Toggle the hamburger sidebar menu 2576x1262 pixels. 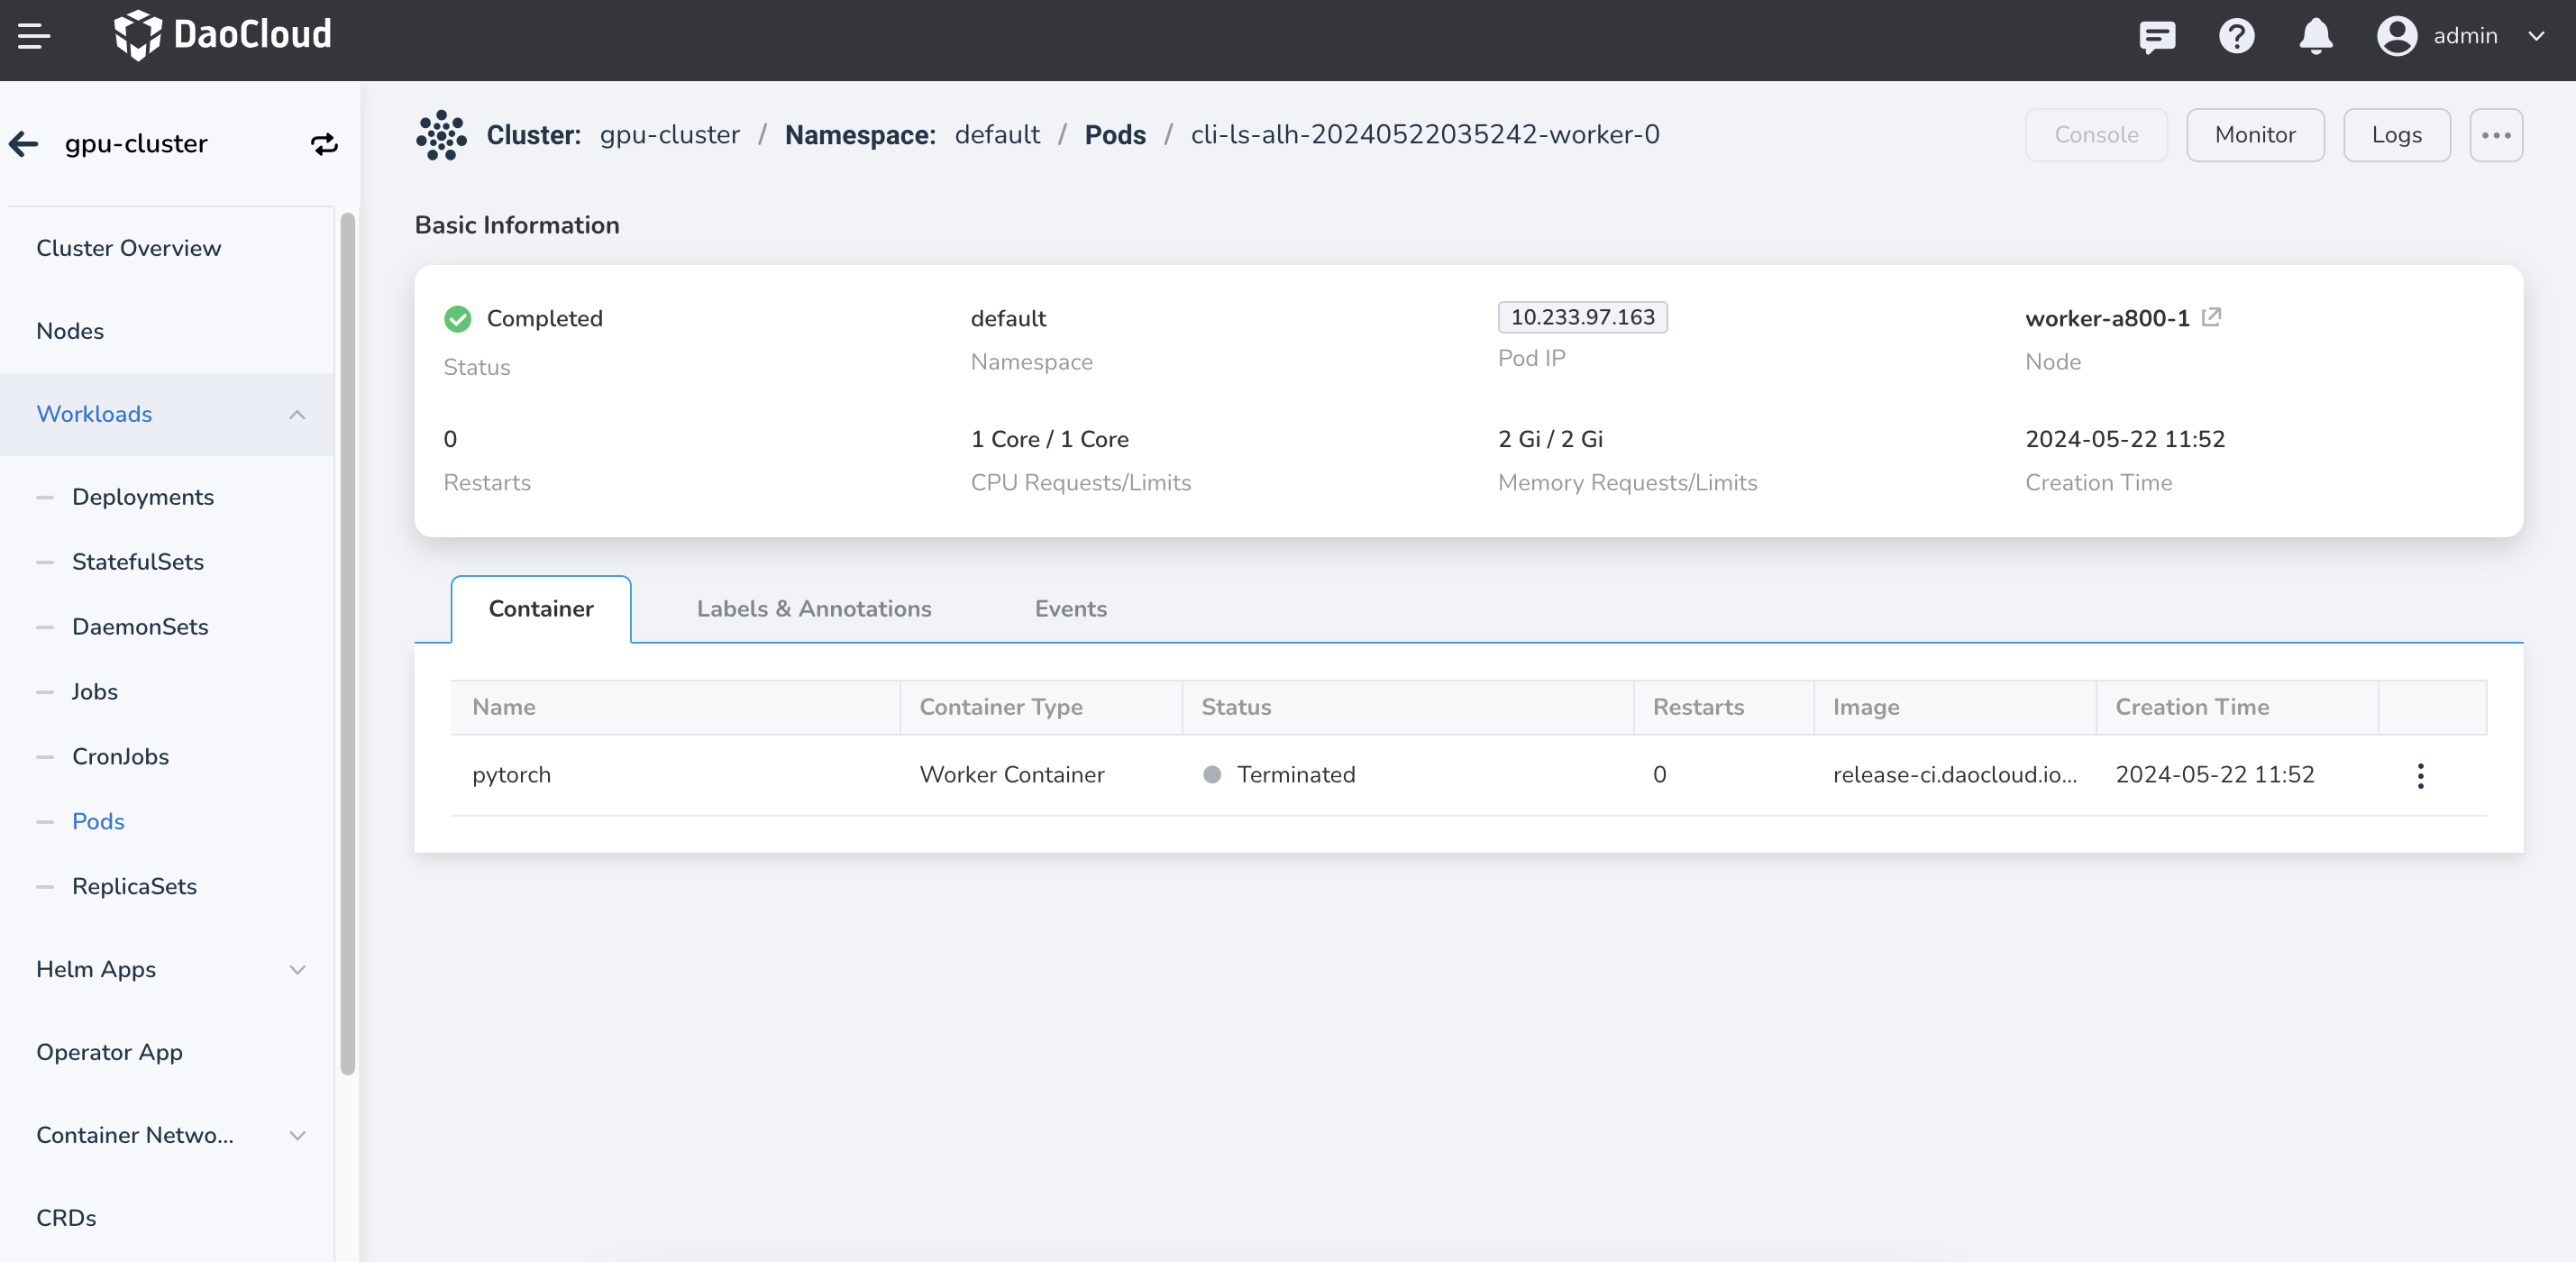click(33, 37)
